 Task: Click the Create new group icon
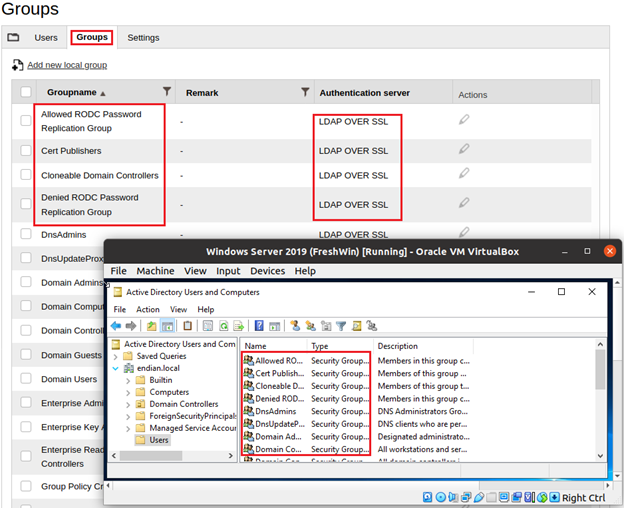310,326
